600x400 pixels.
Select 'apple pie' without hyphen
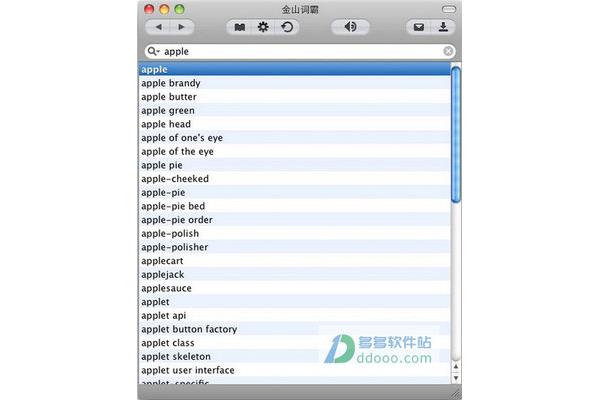(295, 165)
